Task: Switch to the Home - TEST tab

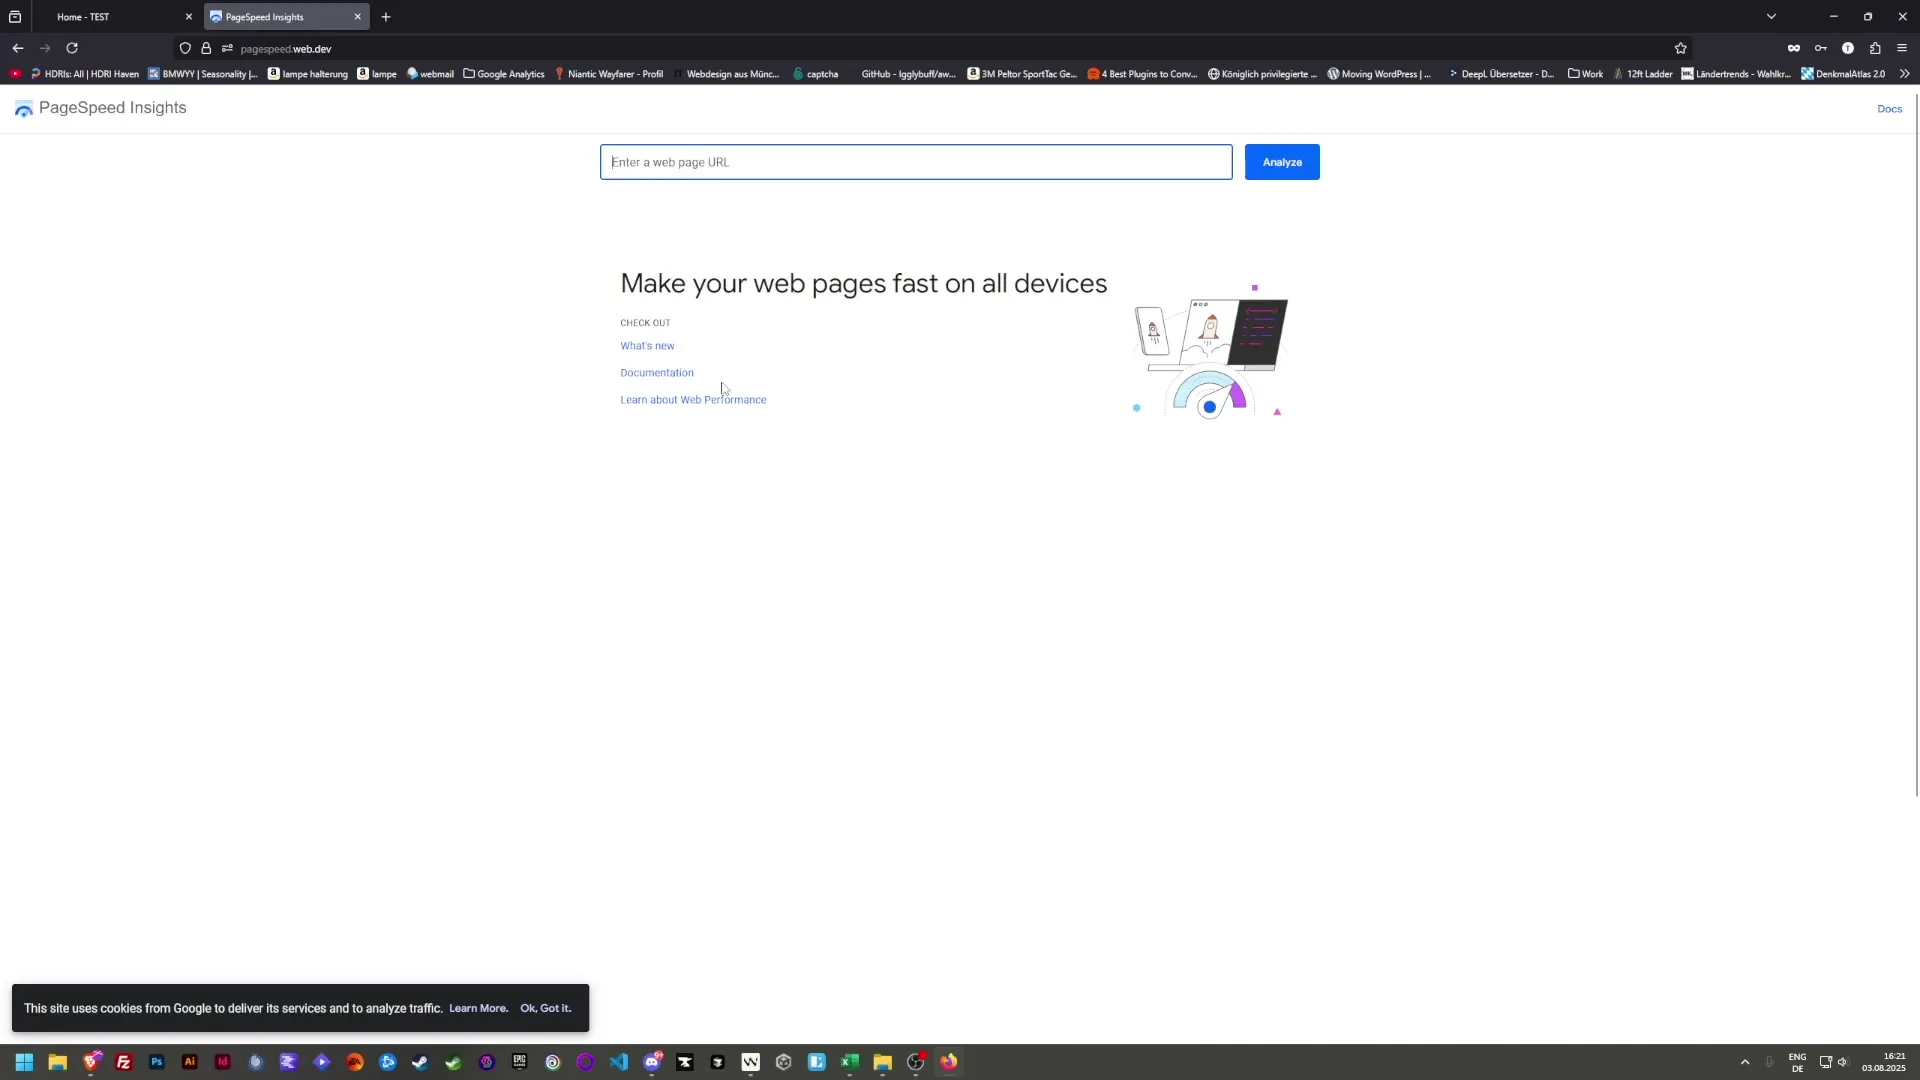Action: pyautogui.click(x=110, y=17)
